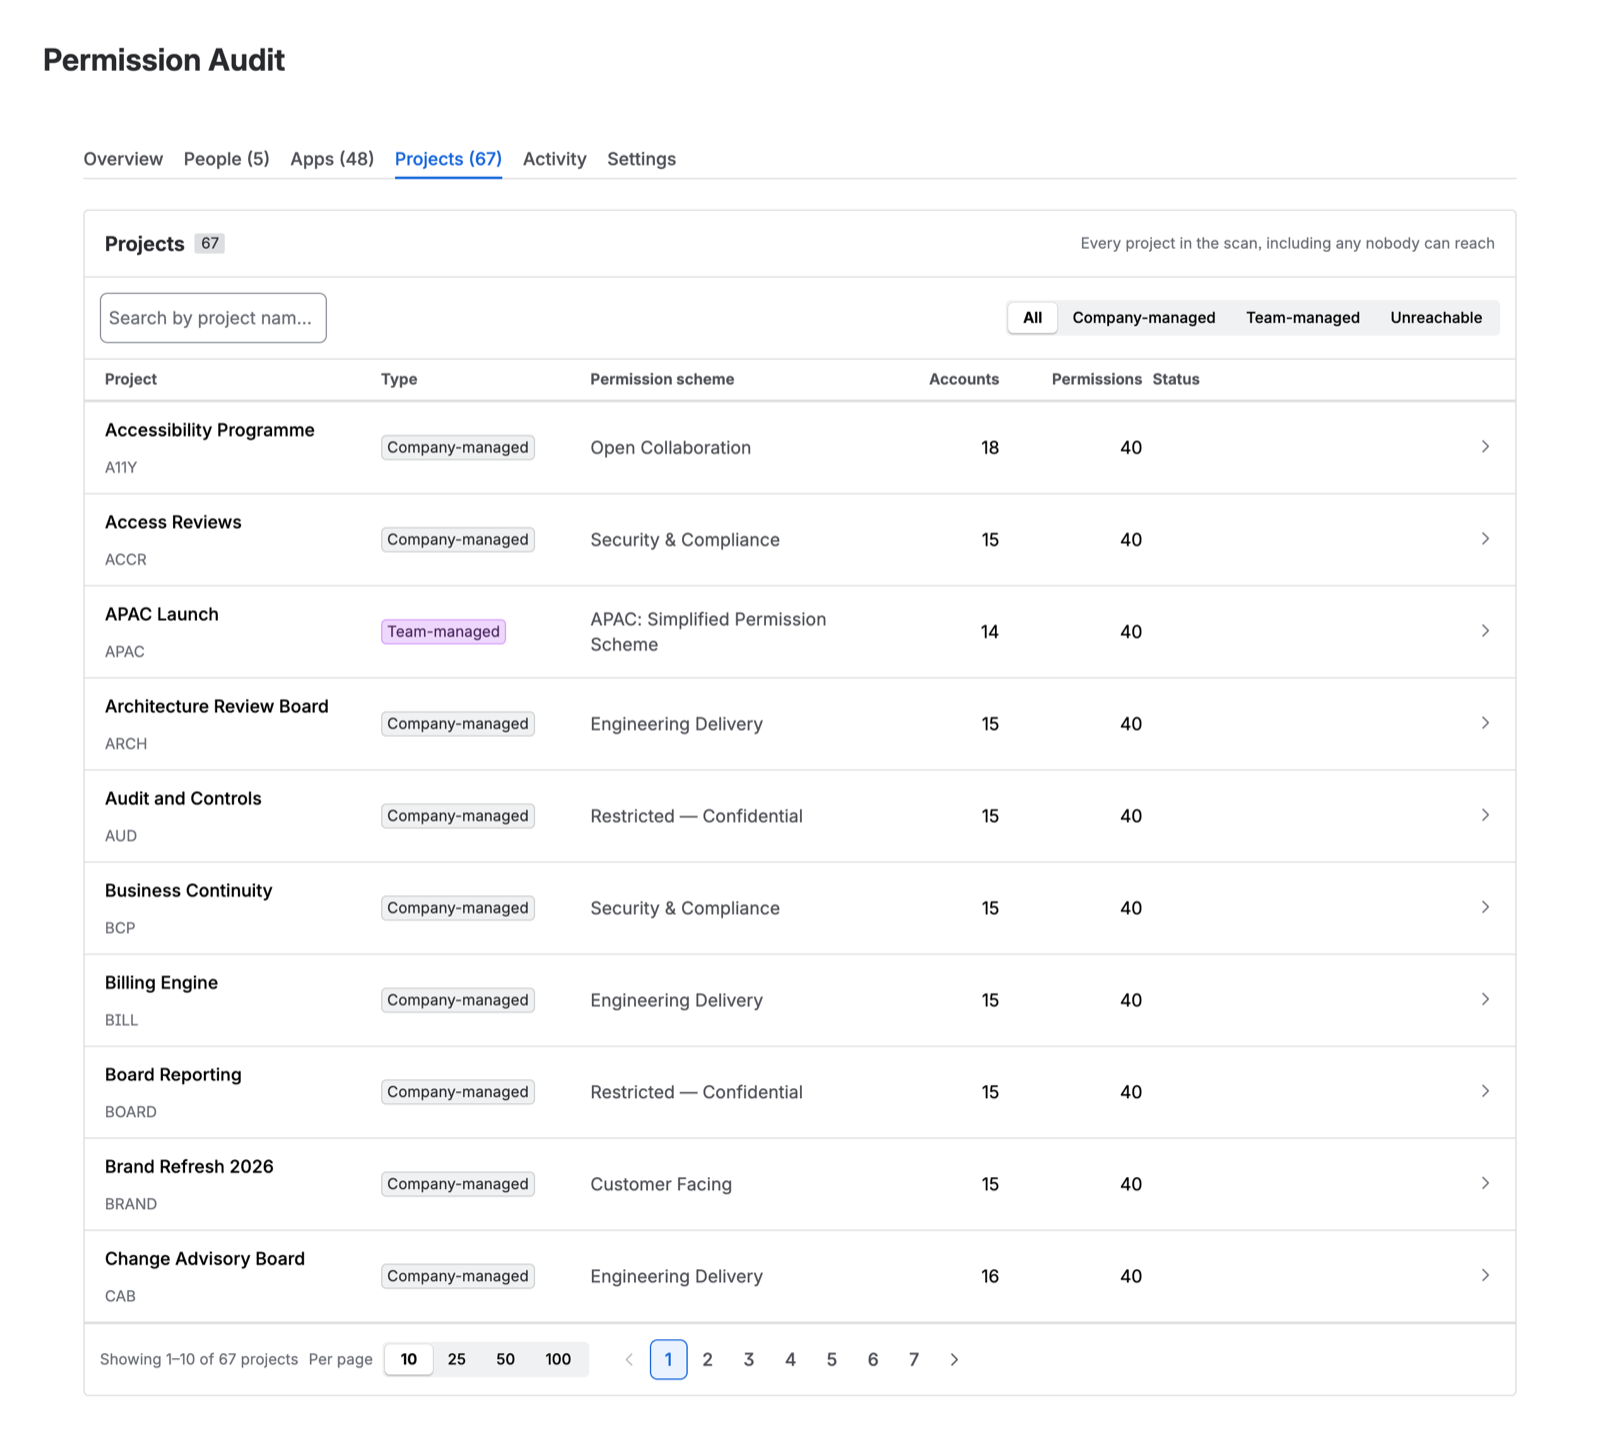This screenshot has width=1600, height=1439.
Task: Click the 67 projects count badge
Action: [209, 243]
